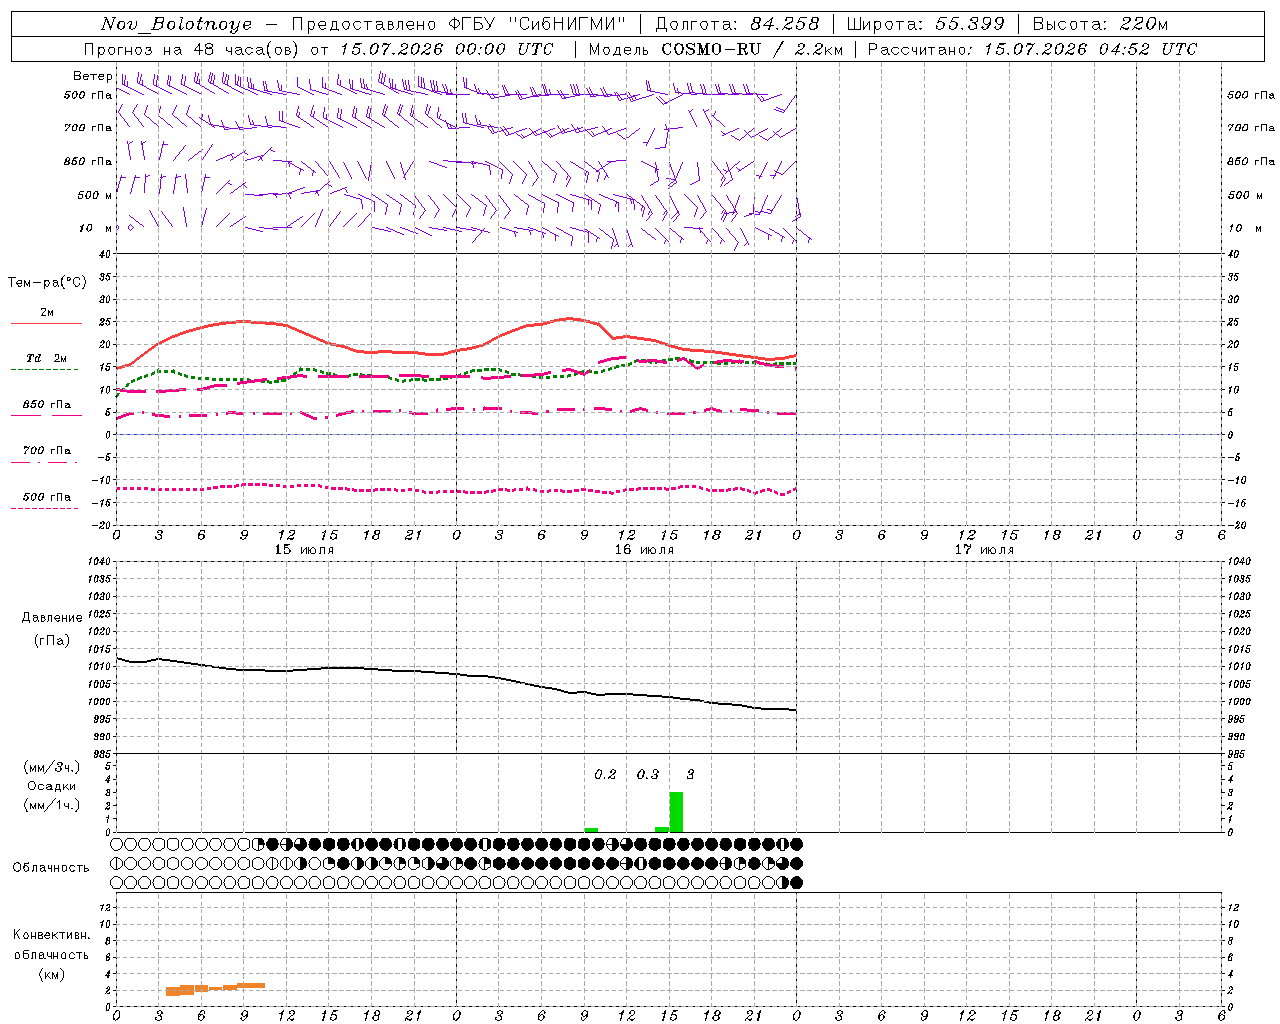
Task: Click the Давление (гПа) axis label
Action: pyautogui.click(x=52, y=629)
